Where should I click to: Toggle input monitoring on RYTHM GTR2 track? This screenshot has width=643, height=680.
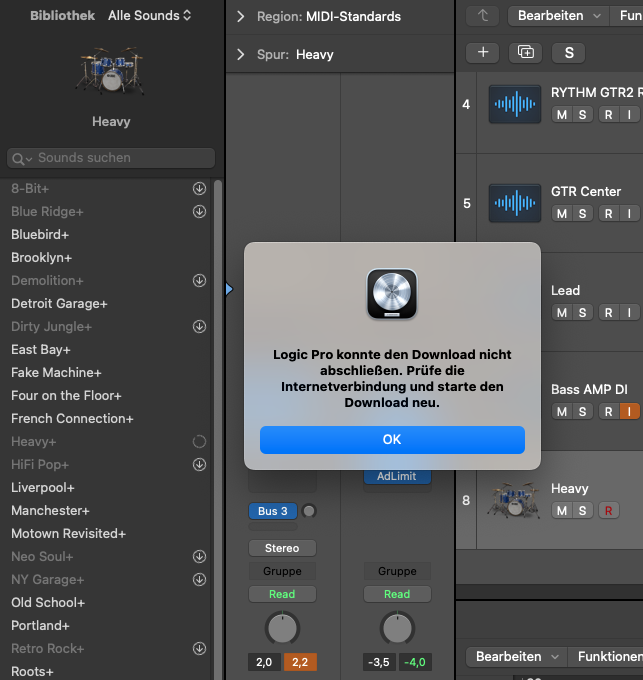click(630, 115)
